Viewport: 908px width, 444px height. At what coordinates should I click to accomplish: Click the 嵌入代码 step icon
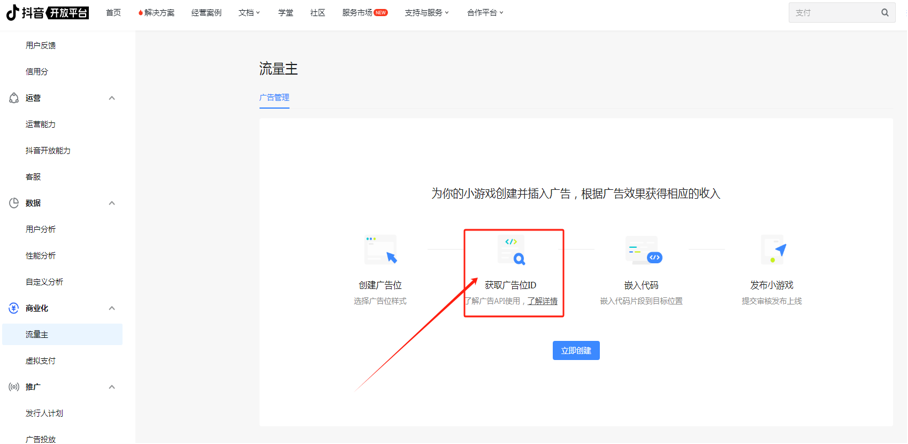coord(641,250)
